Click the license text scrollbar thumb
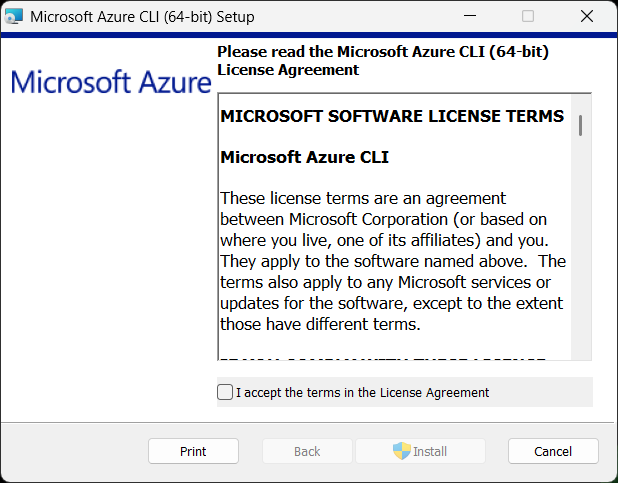Viewport: 618px width, 483px height. [x=580, y=124]
